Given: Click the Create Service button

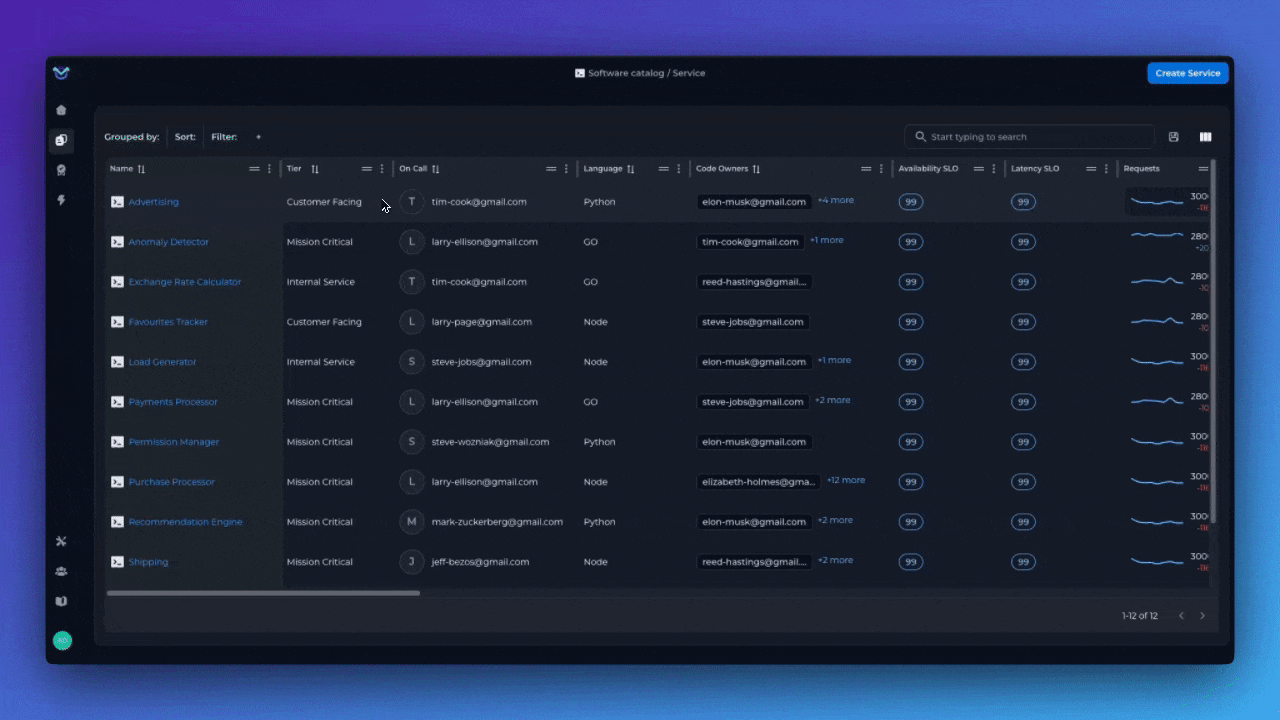Looking at the screenshot, I should 1187,73.
